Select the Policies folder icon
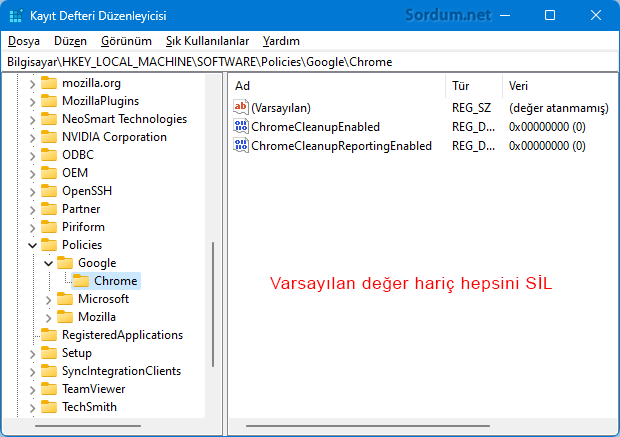 [x=49, y=245]
